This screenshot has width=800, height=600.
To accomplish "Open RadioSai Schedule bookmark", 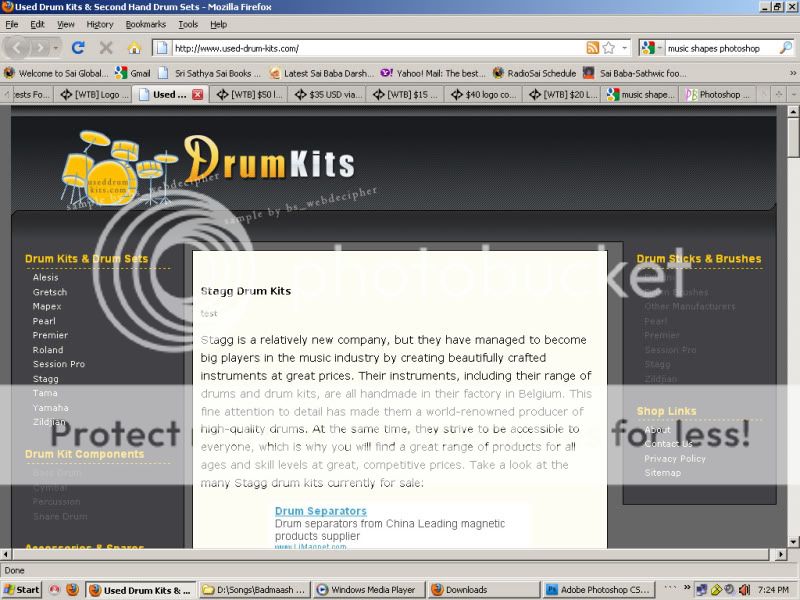I will coord(535,73).
